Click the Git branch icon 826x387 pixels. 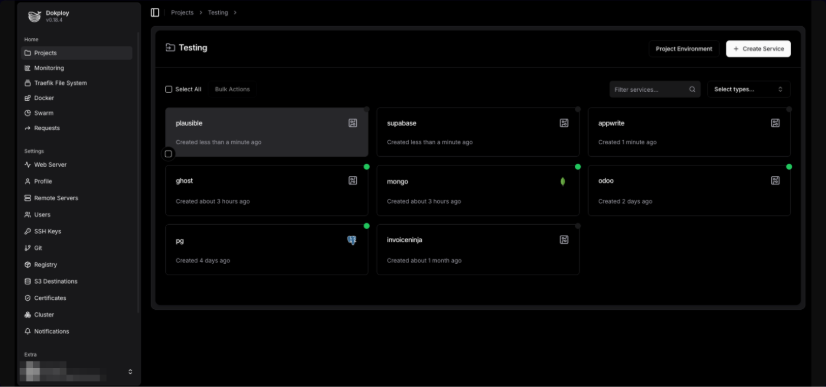click(28, 248)
